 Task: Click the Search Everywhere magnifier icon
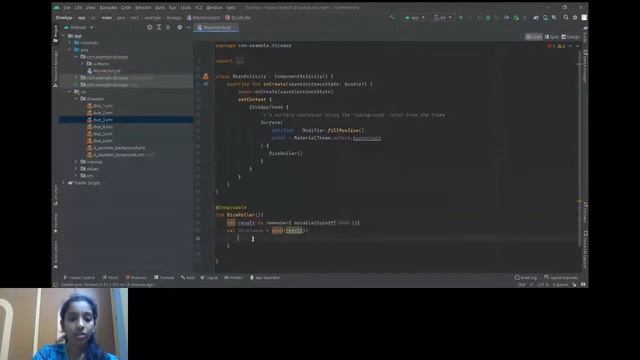566,18
